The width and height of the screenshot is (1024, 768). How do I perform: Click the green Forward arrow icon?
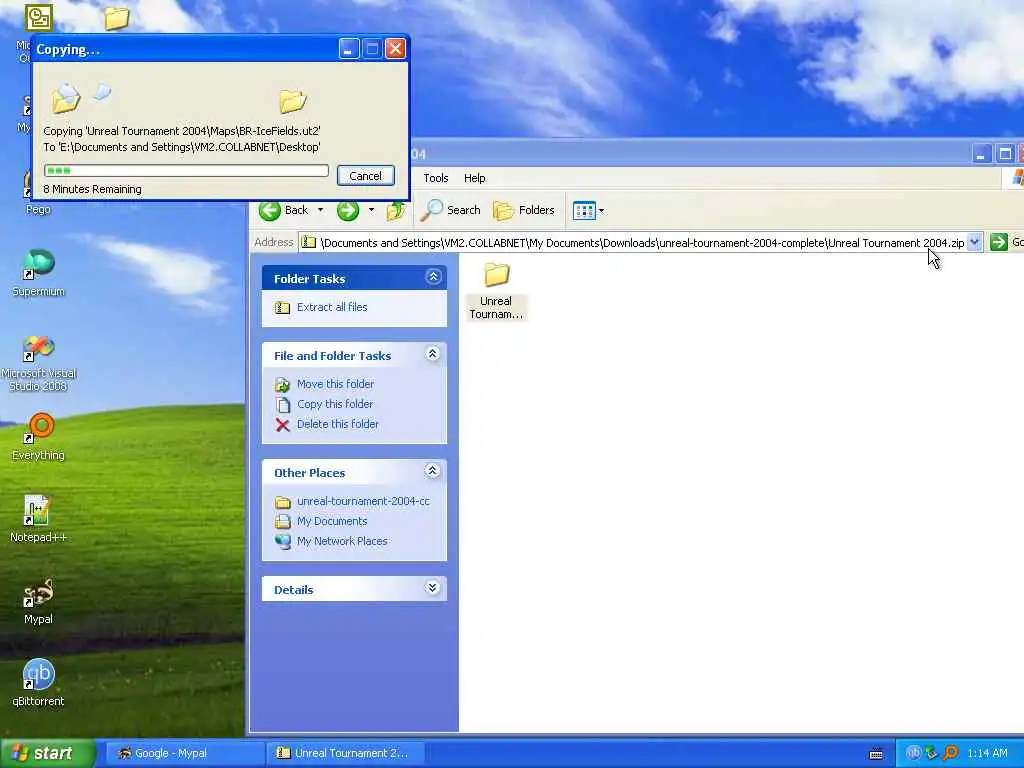click(x=347, y=210)
